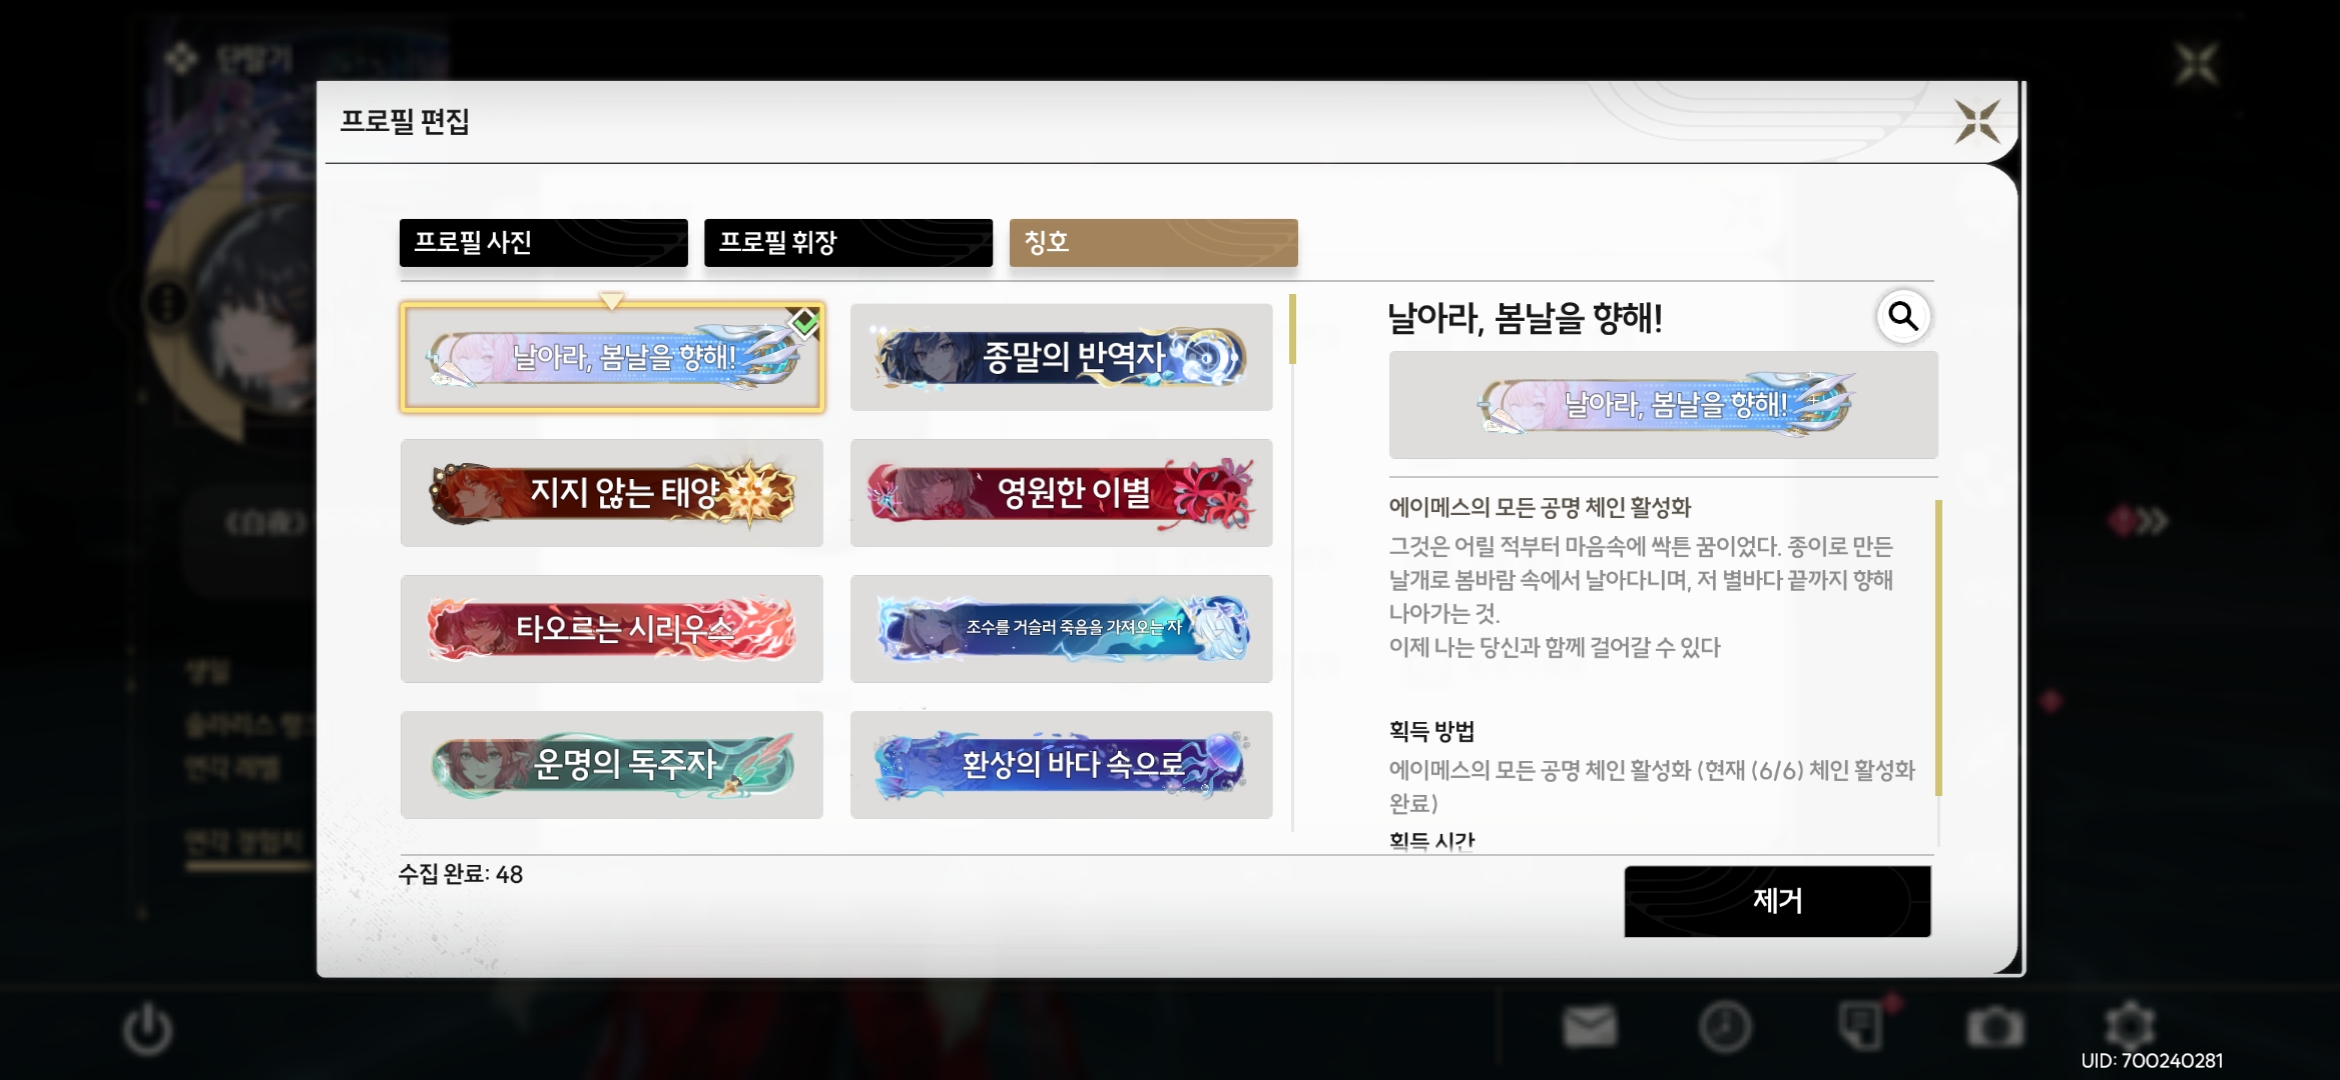Choose the 영원한 이별 title
Viewport: 2340px width, 1080px height.
coord(1061,493)
